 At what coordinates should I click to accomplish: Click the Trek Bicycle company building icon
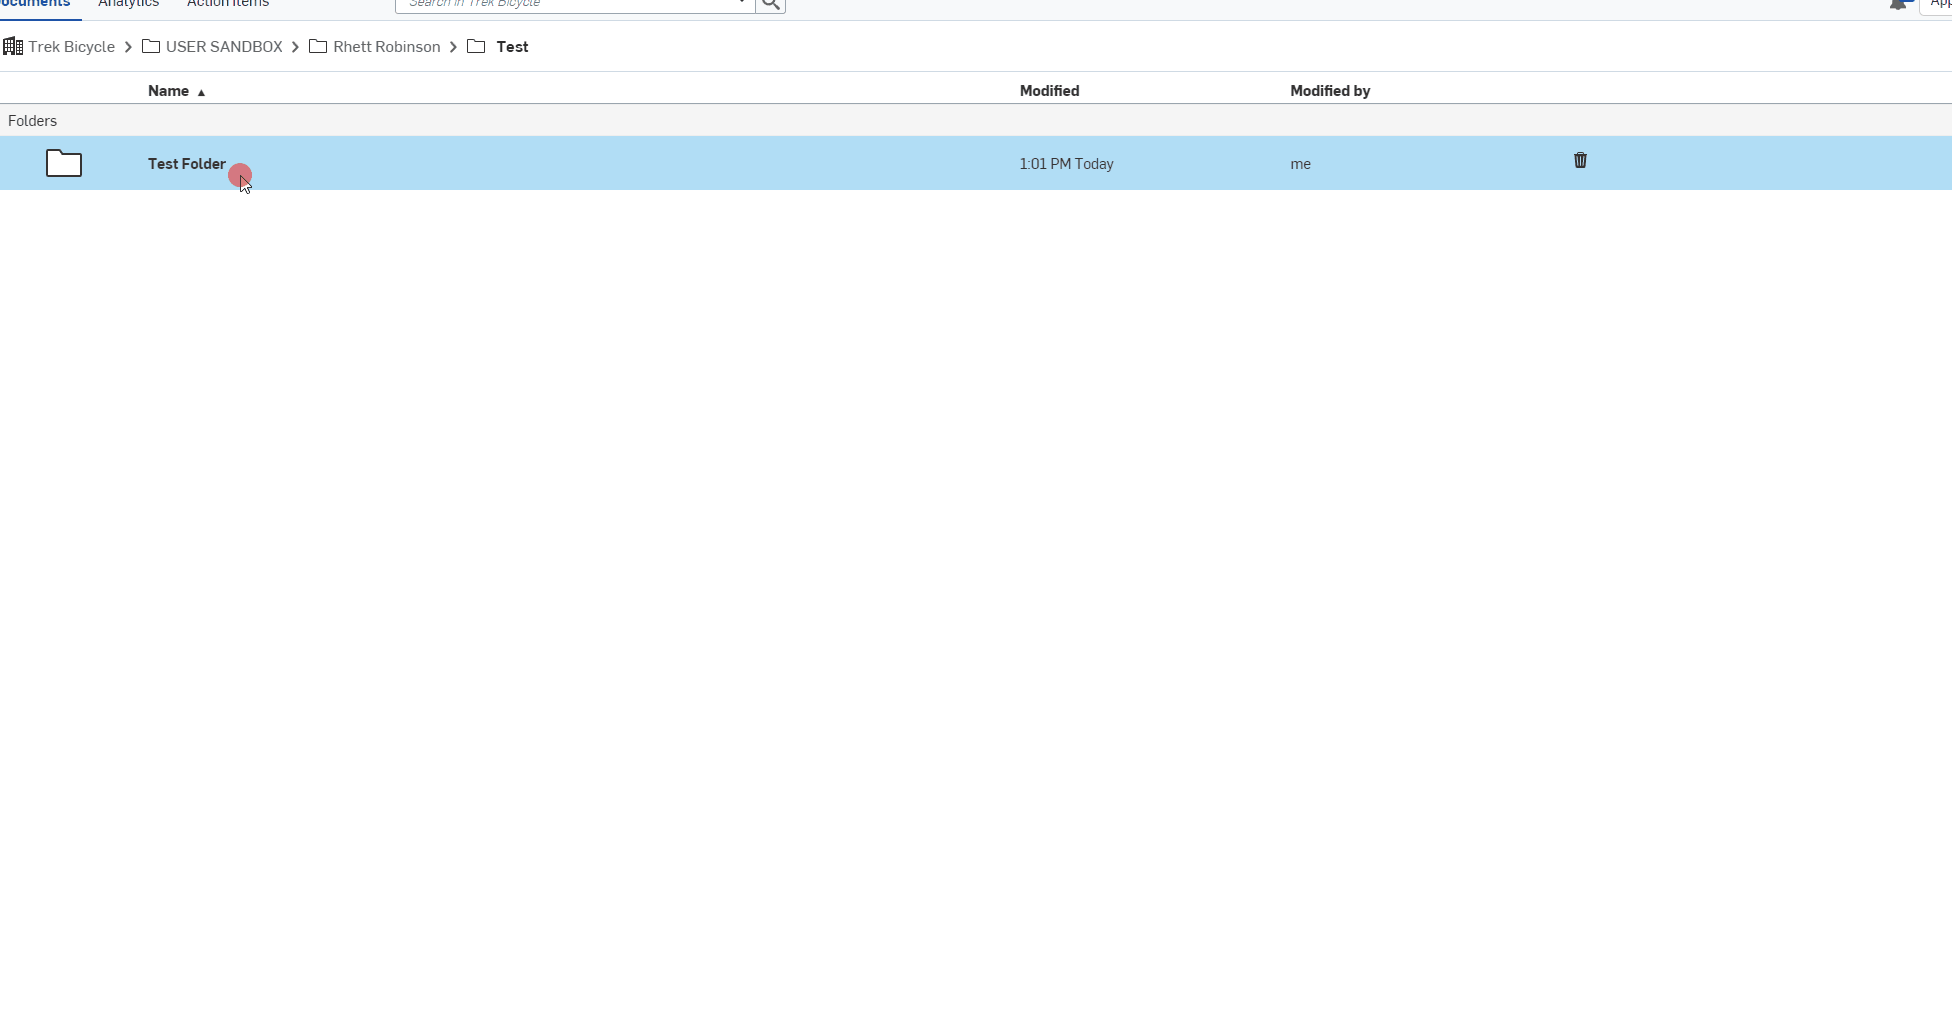tap(13, 46)
